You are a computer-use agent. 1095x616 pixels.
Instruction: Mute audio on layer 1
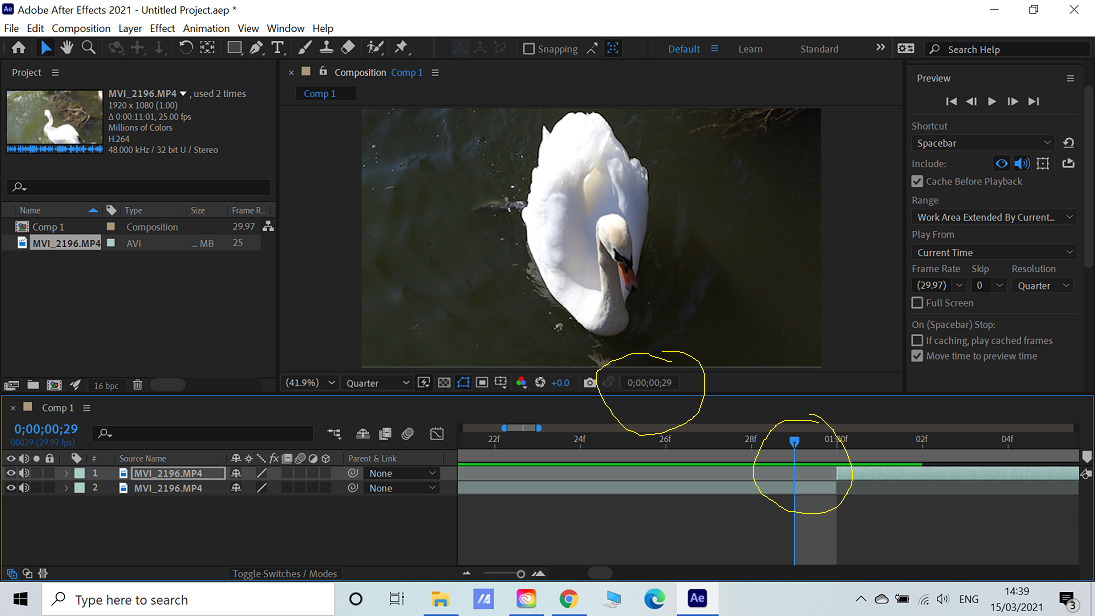(x=23, y=472)
